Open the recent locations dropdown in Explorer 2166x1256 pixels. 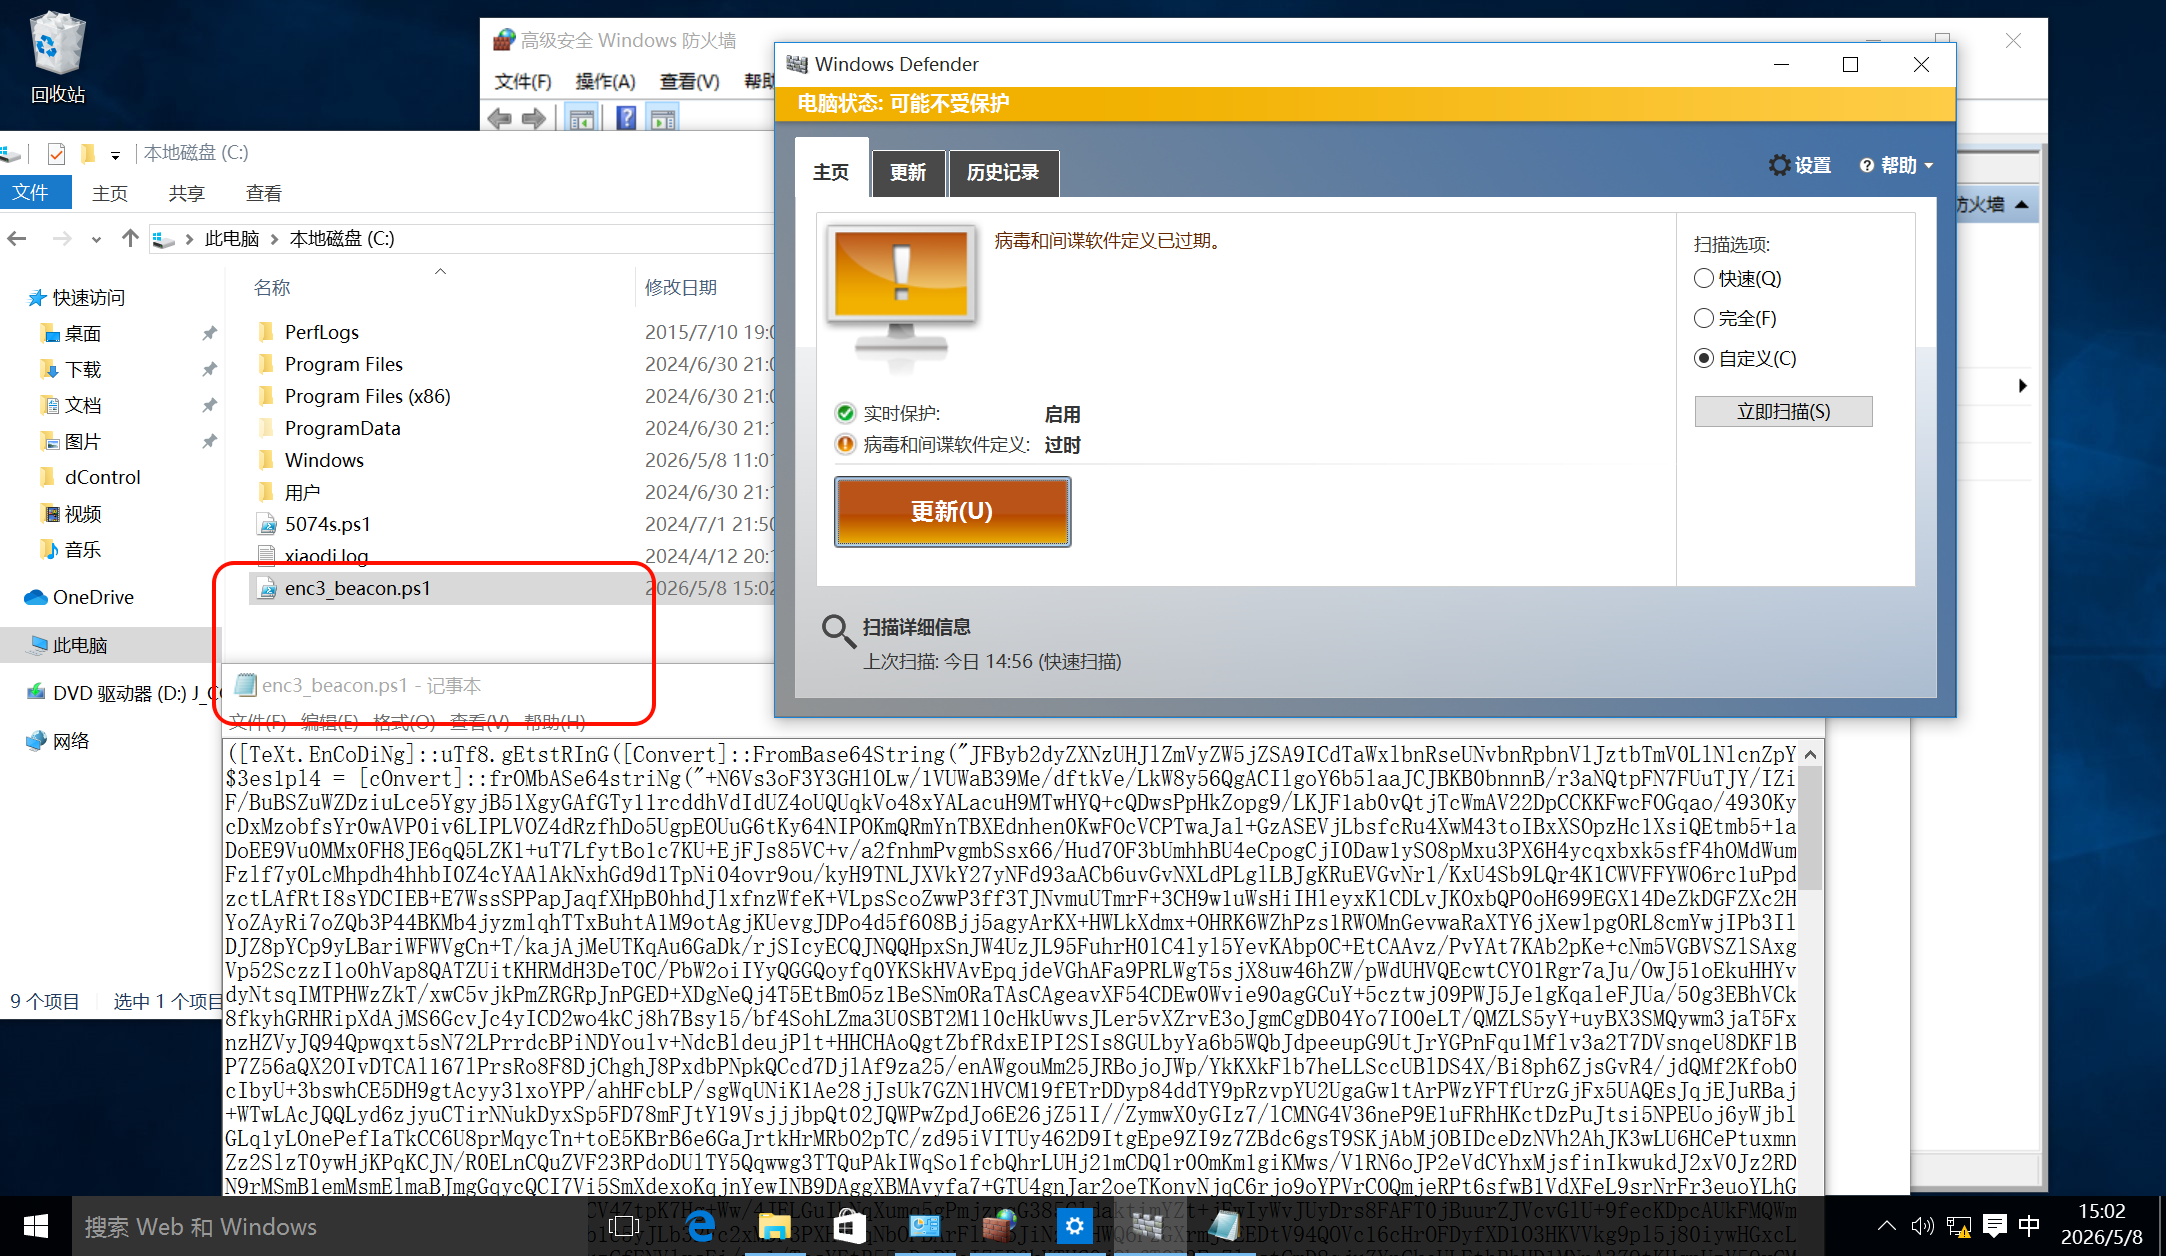point(96,239)
